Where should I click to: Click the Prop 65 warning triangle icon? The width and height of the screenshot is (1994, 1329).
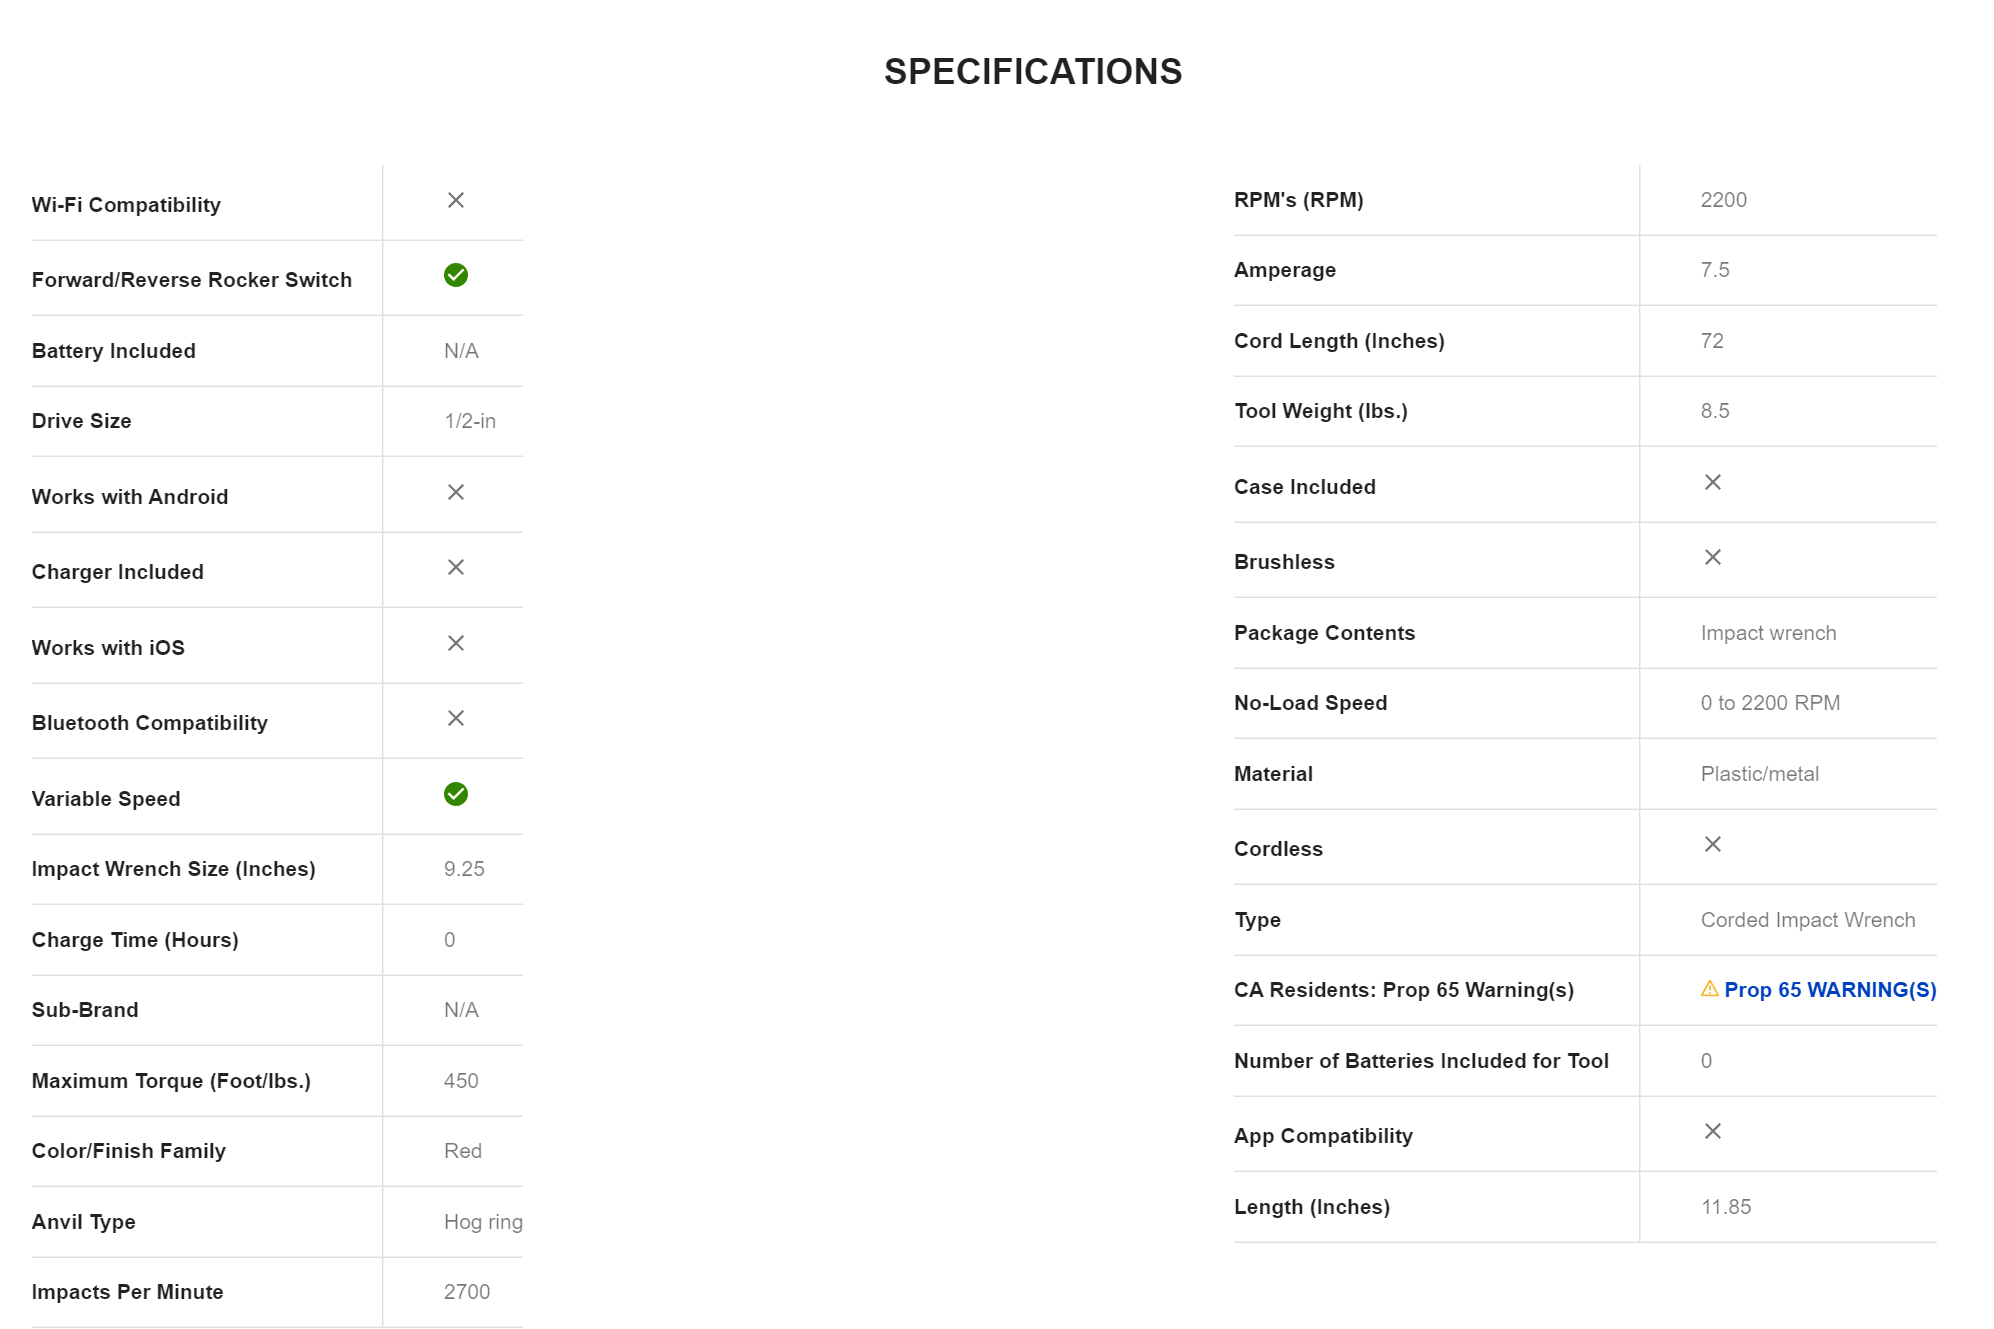[1709, 989]
